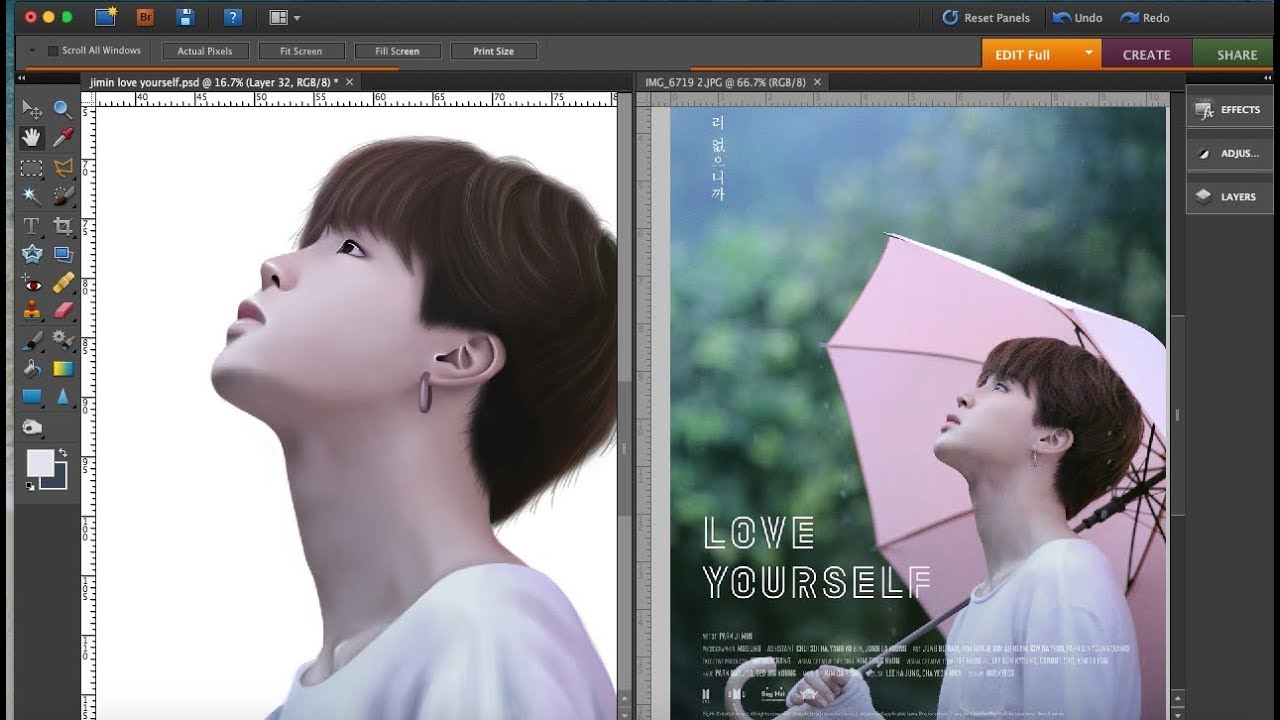This screenshot has height=720, width=1280.
Task: Swap foreground and background colors
Action: pyautogui.click(x=63, y=454)
